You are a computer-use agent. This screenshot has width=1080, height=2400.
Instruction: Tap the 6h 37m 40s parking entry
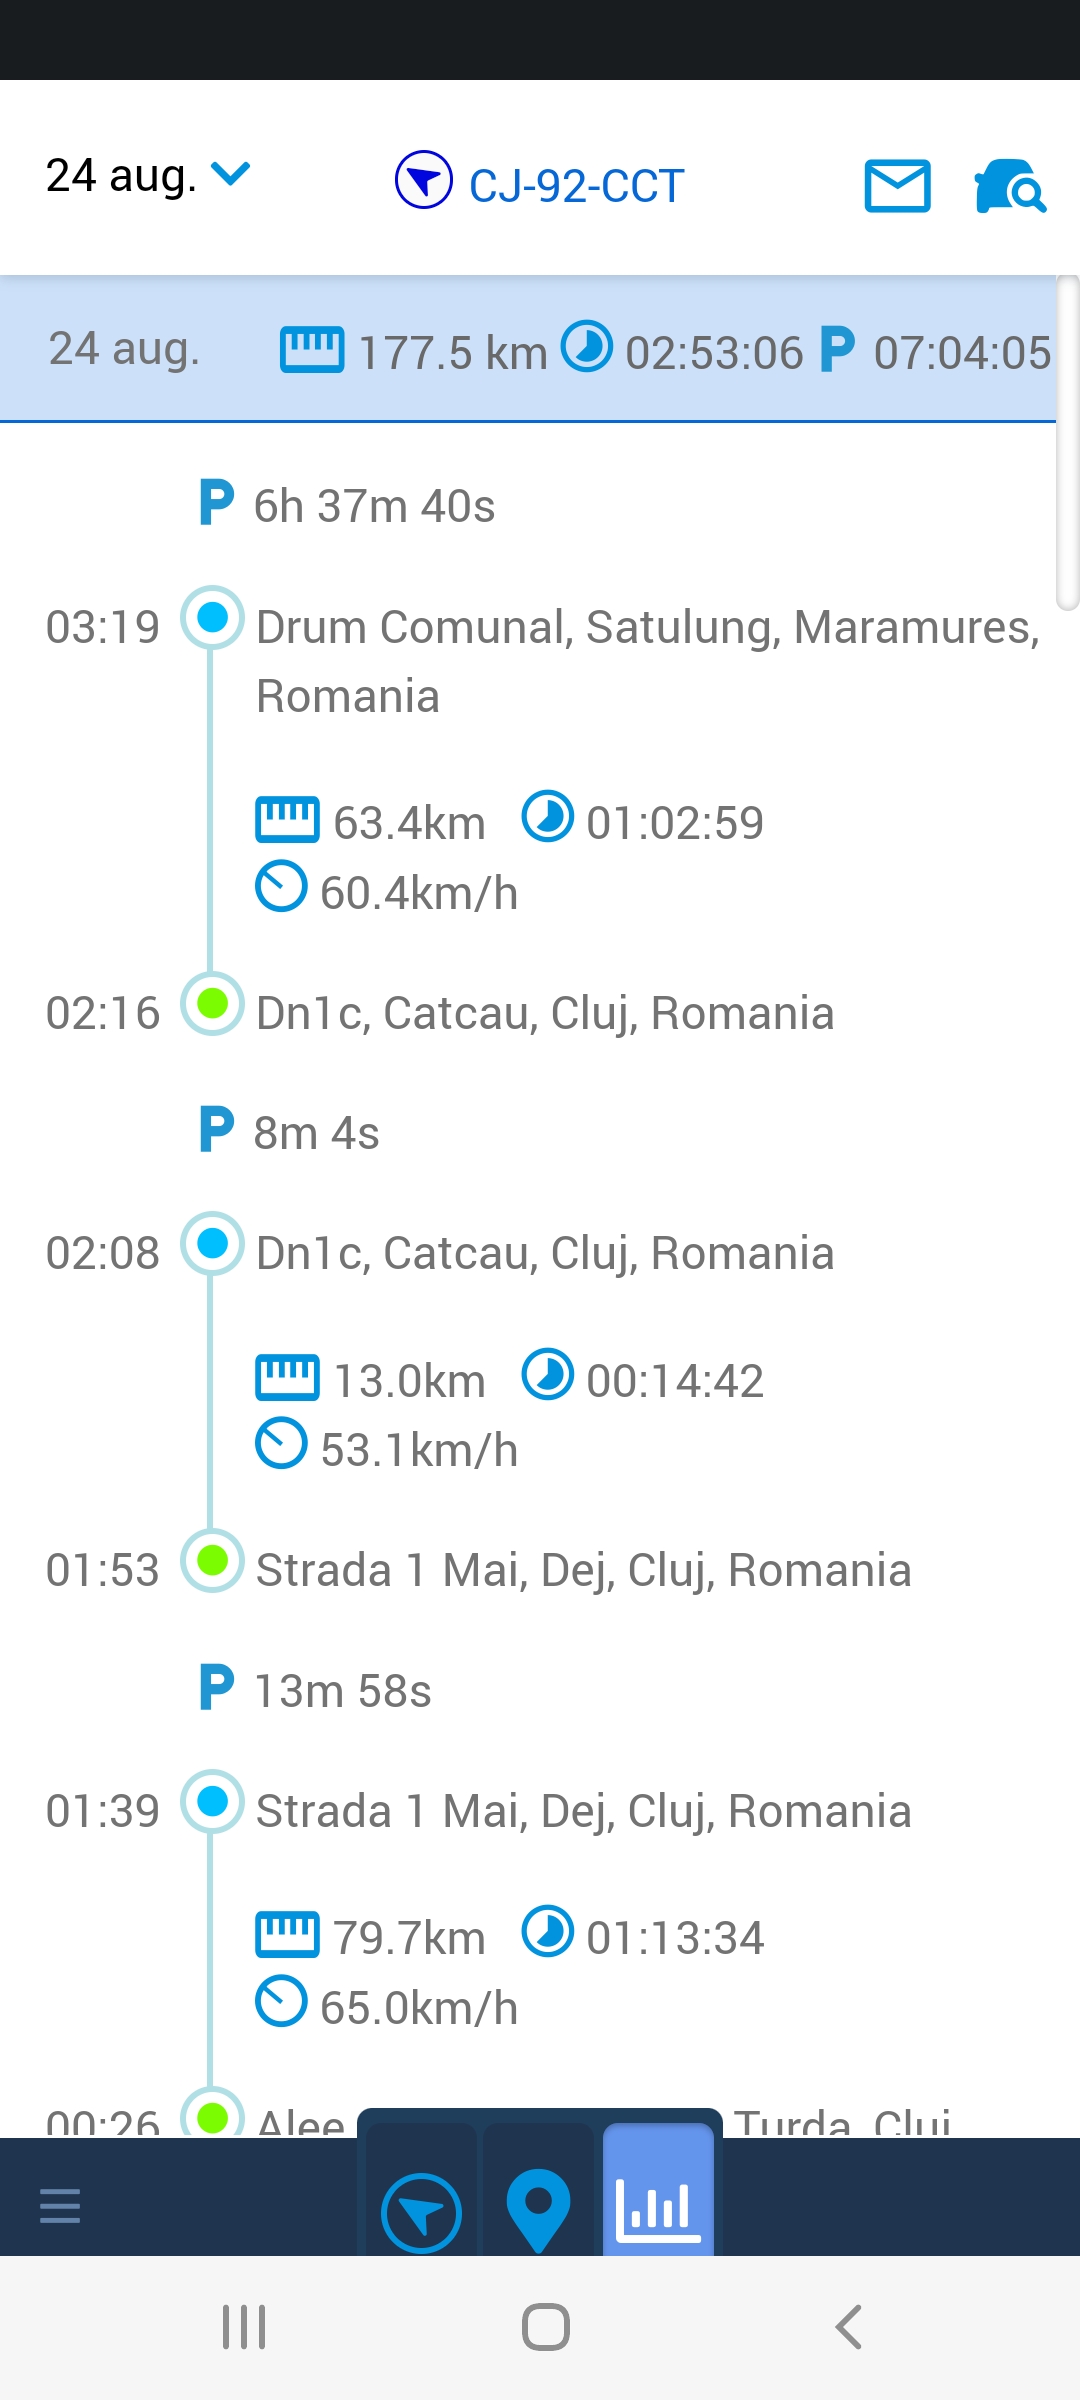[374, 506]
